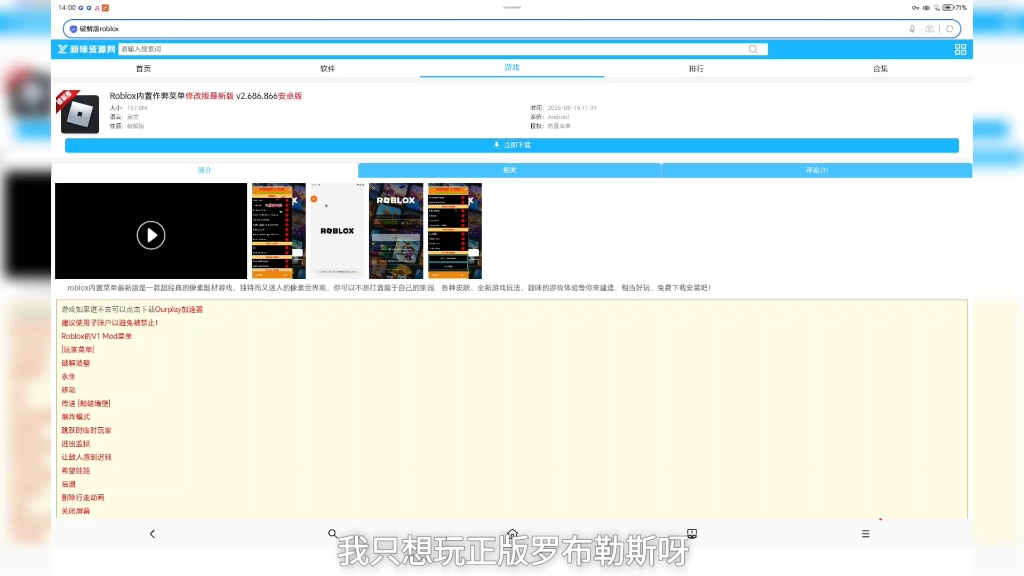1024x576 pixels.
Task: Tap the 希望娃娃 line
Action: click(76, 470)
